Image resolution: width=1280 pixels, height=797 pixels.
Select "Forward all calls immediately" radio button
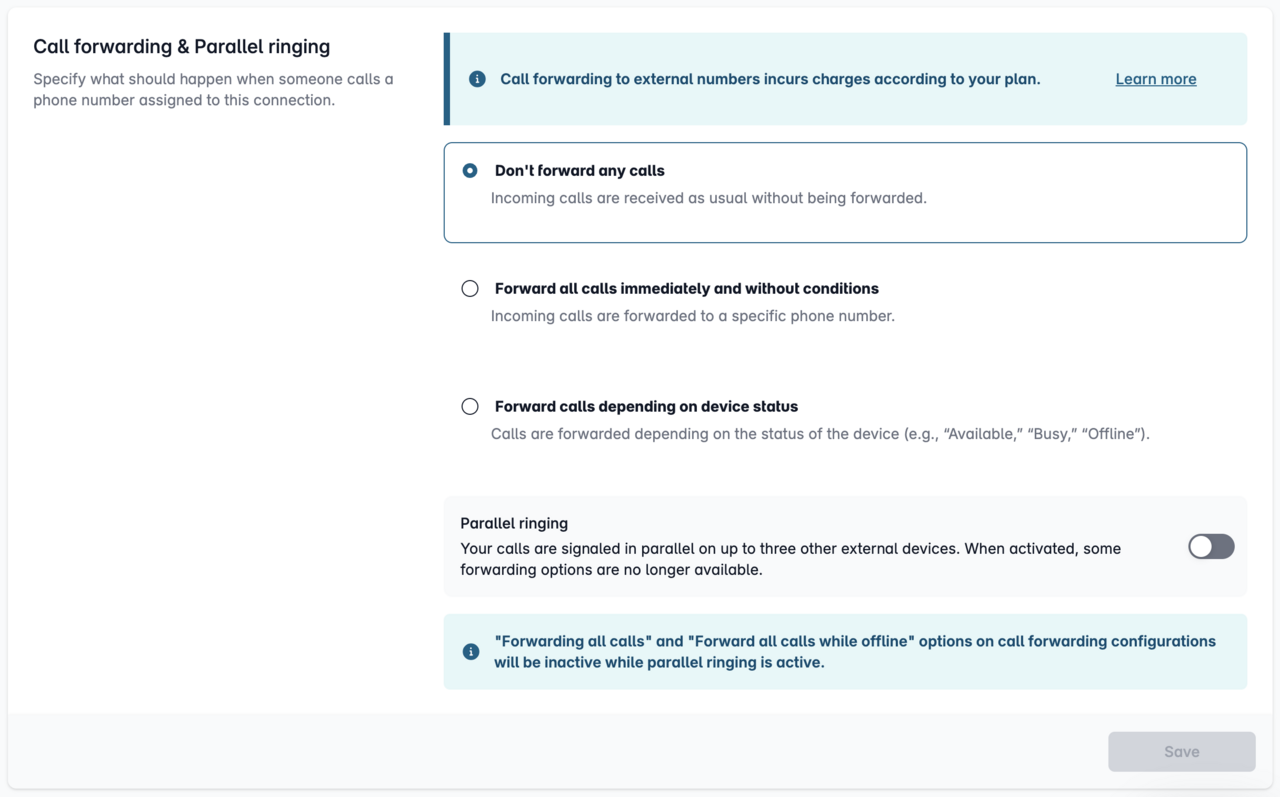tap(470, 289)
